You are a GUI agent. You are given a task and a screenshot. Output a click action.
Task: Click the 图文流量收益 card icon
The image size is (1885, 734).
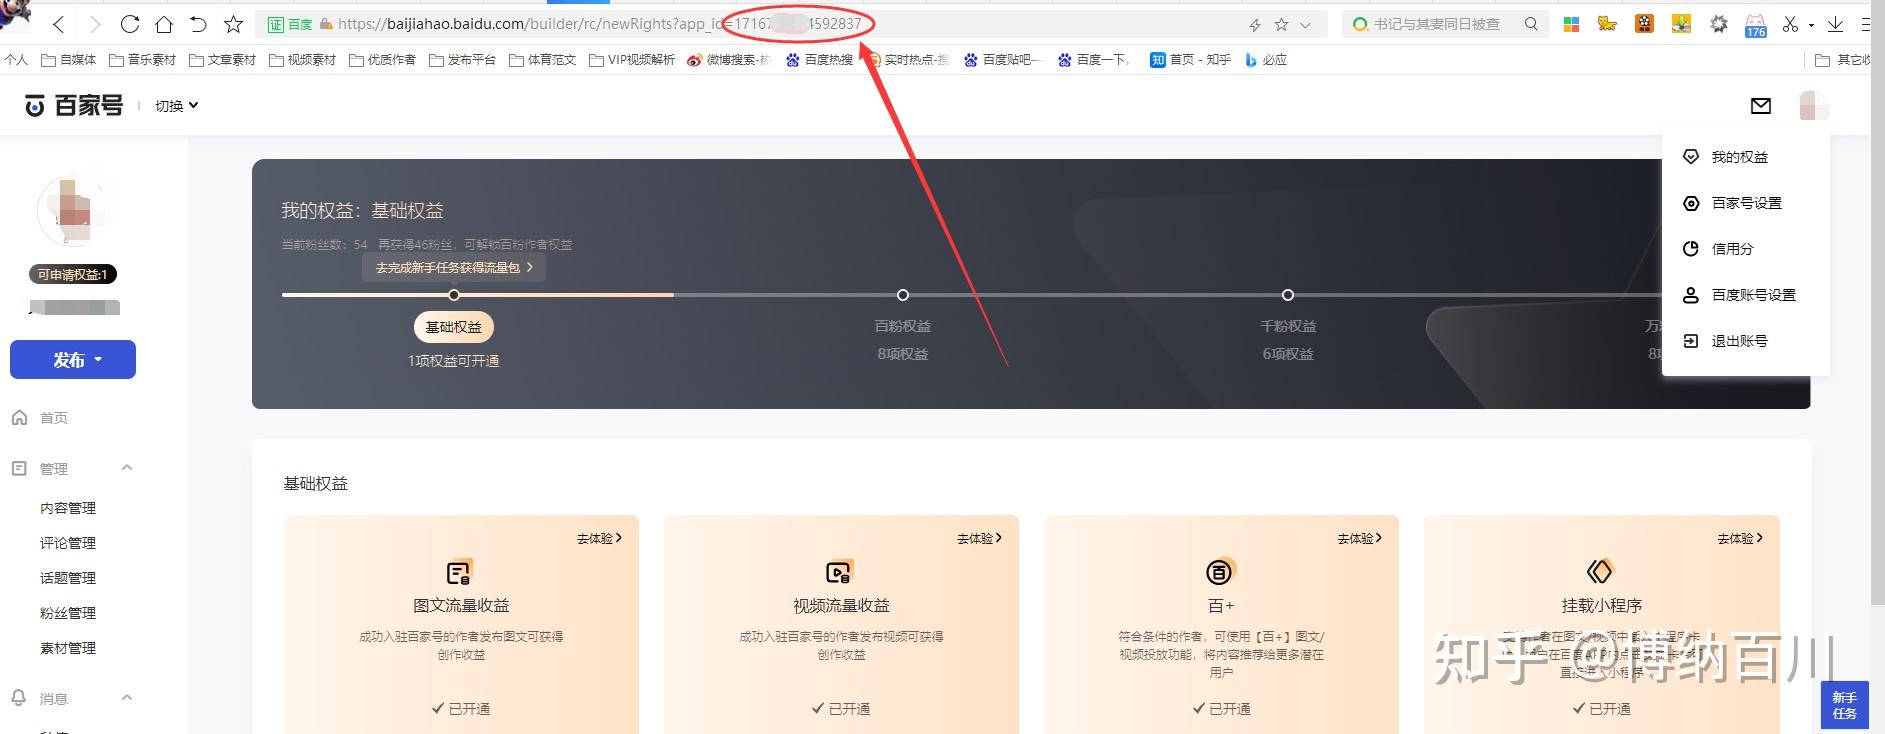(x=459, y=572)
